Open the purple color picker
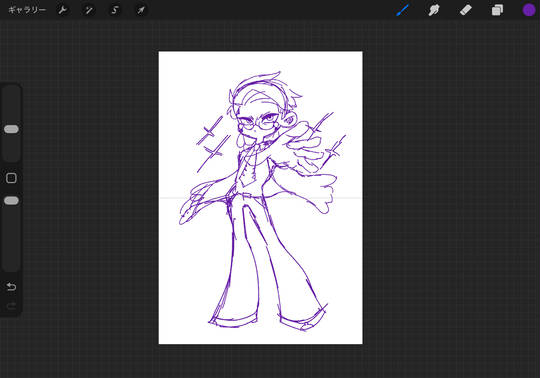Screen dimensions: 540x378 point(529,10)
